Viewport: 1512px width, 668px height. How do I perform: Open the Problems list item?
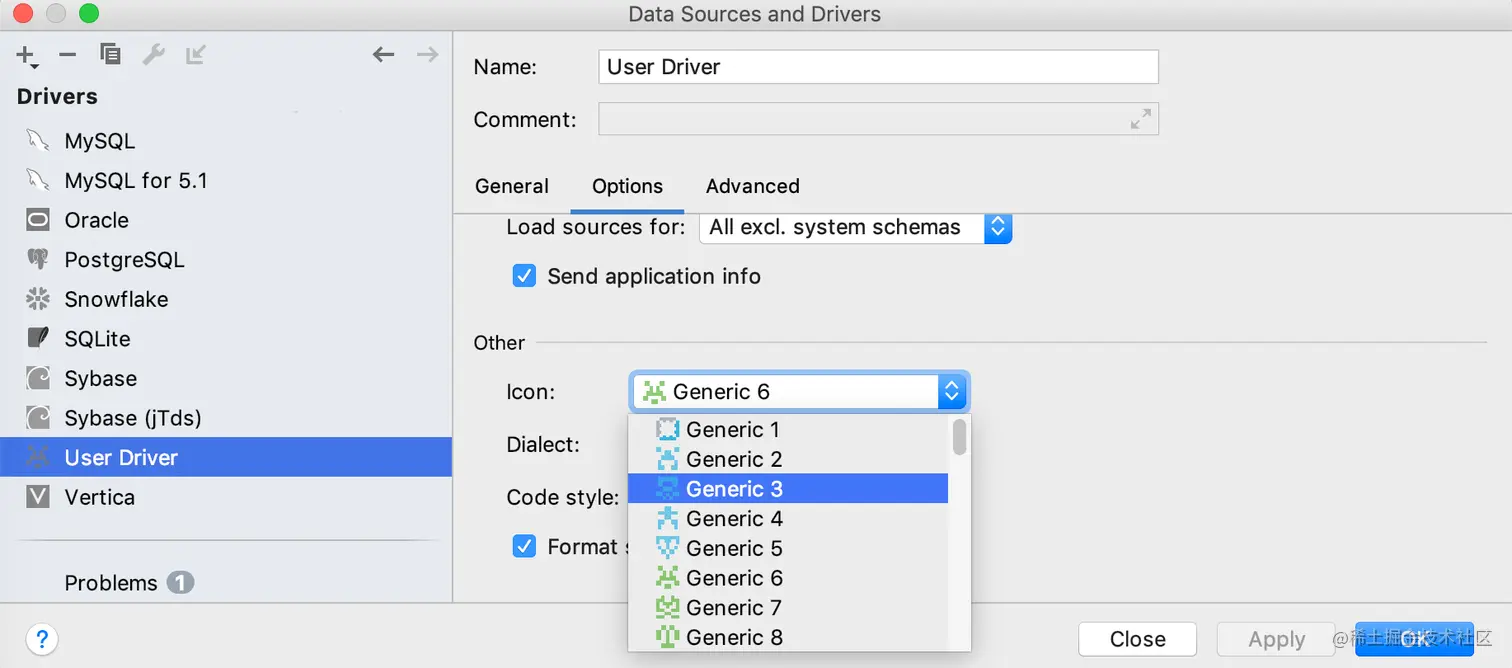point(111,583)
